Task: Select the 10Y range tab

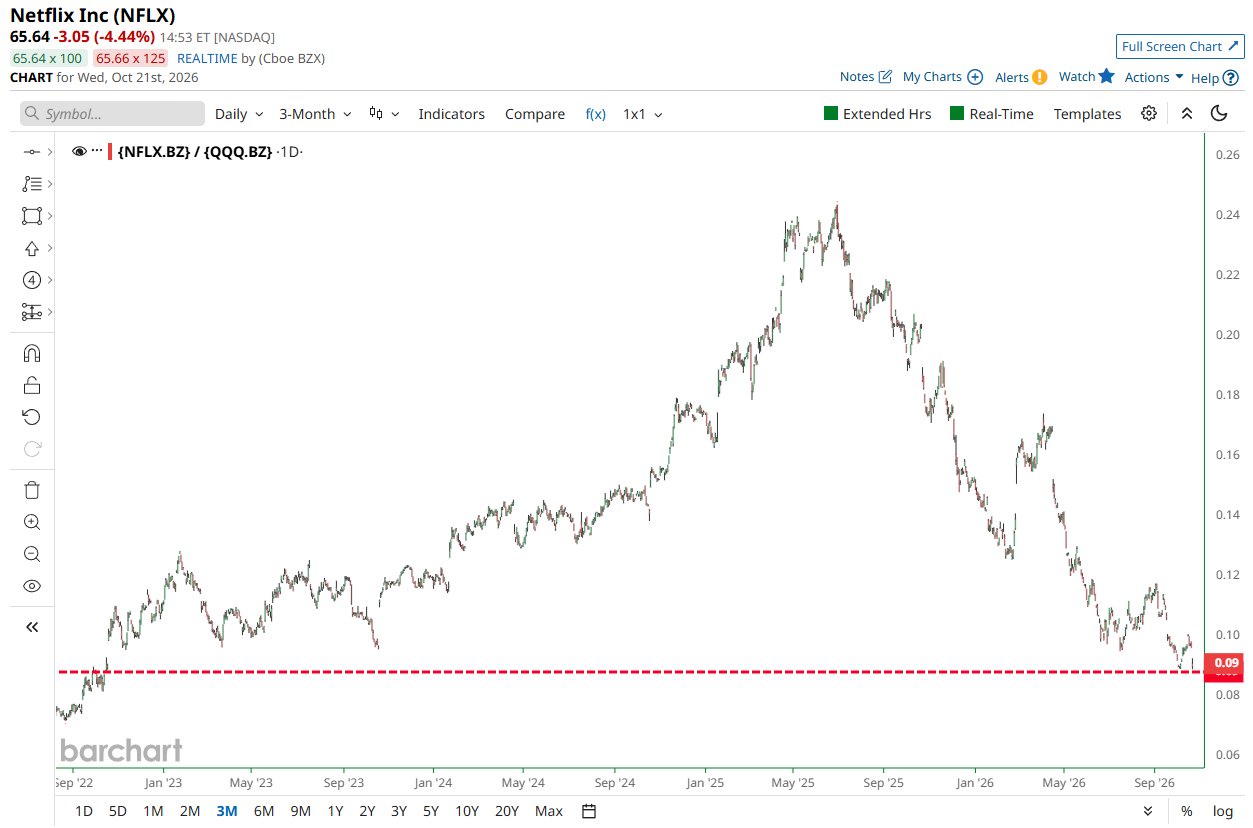Action: (467, 811)
